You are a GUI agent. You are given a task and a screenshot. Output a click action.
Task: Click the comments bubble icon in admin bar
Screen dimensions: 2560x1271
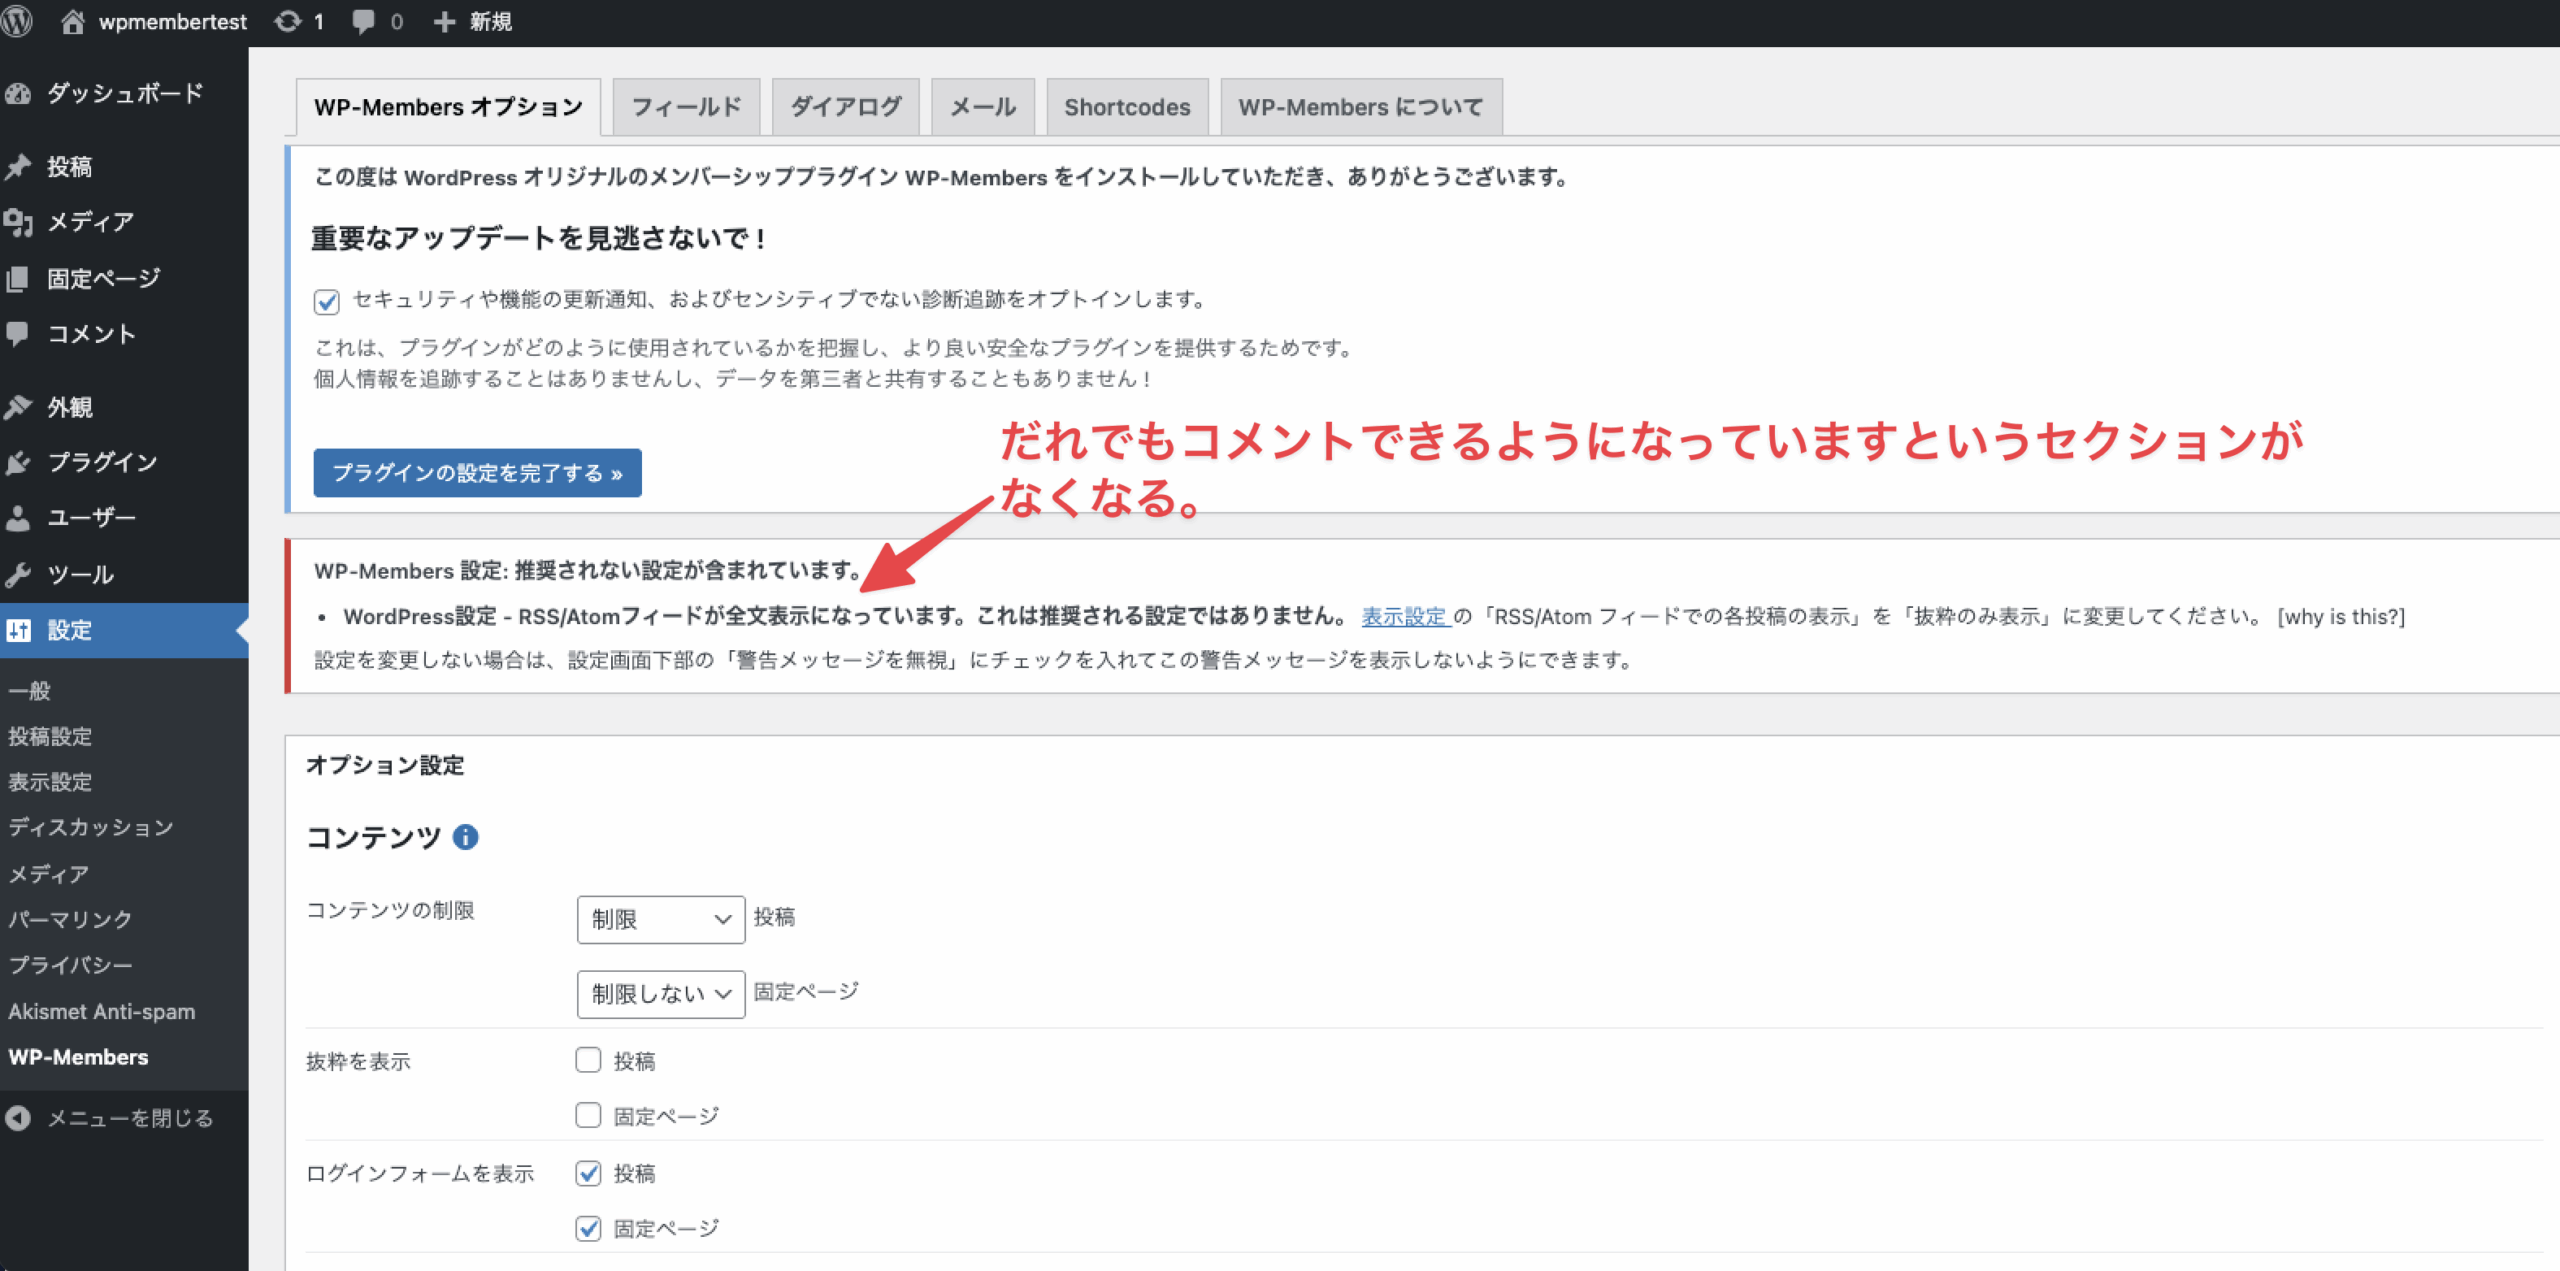click(363, 21)
